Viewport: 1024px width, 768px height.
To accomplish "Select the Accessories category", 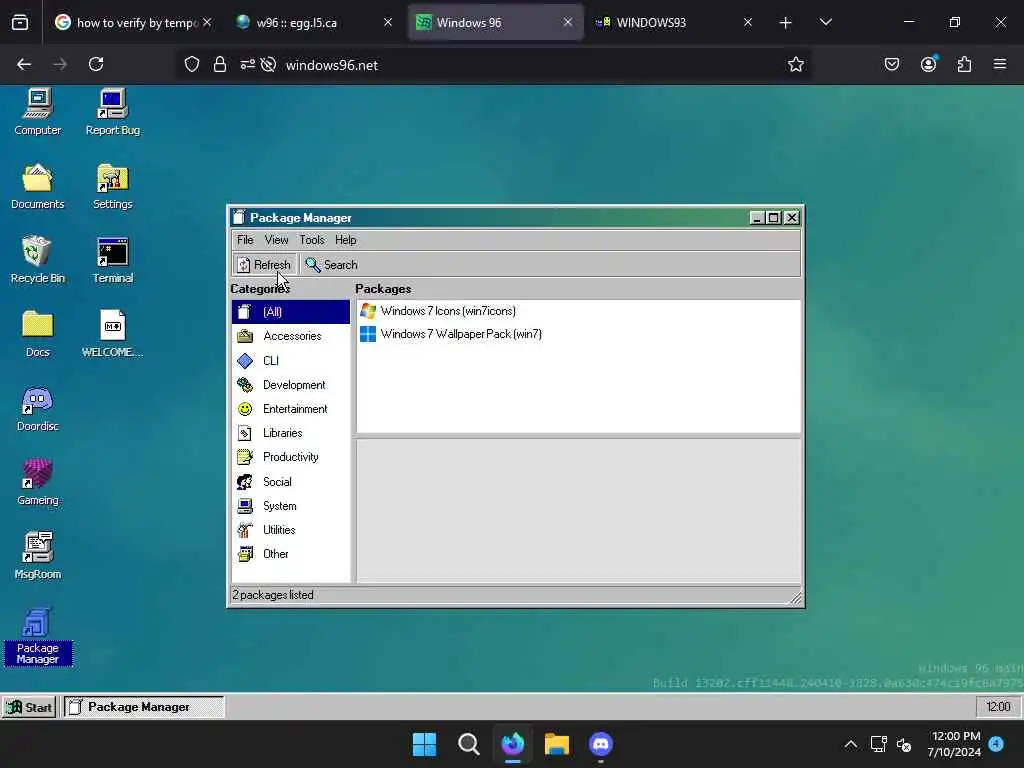I will (x=291, y=336).
